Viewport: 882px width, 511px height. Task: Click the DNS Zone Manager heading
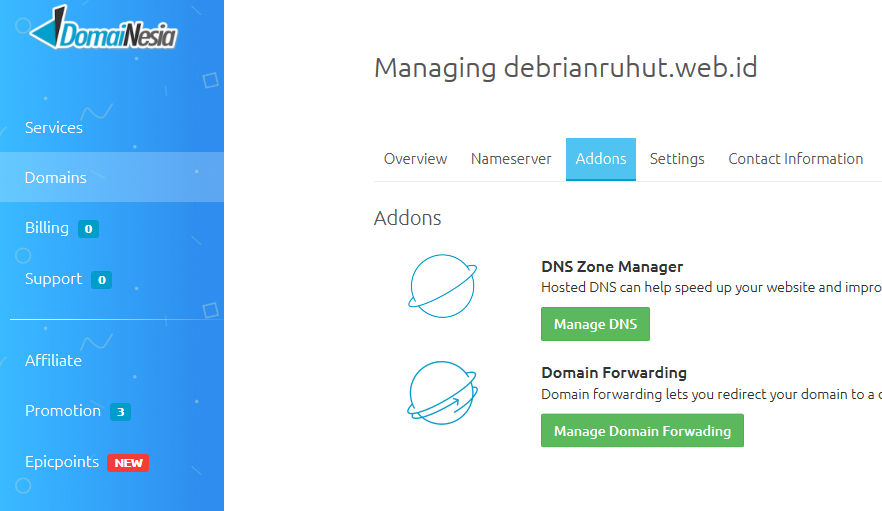click(x=612, y=267)
